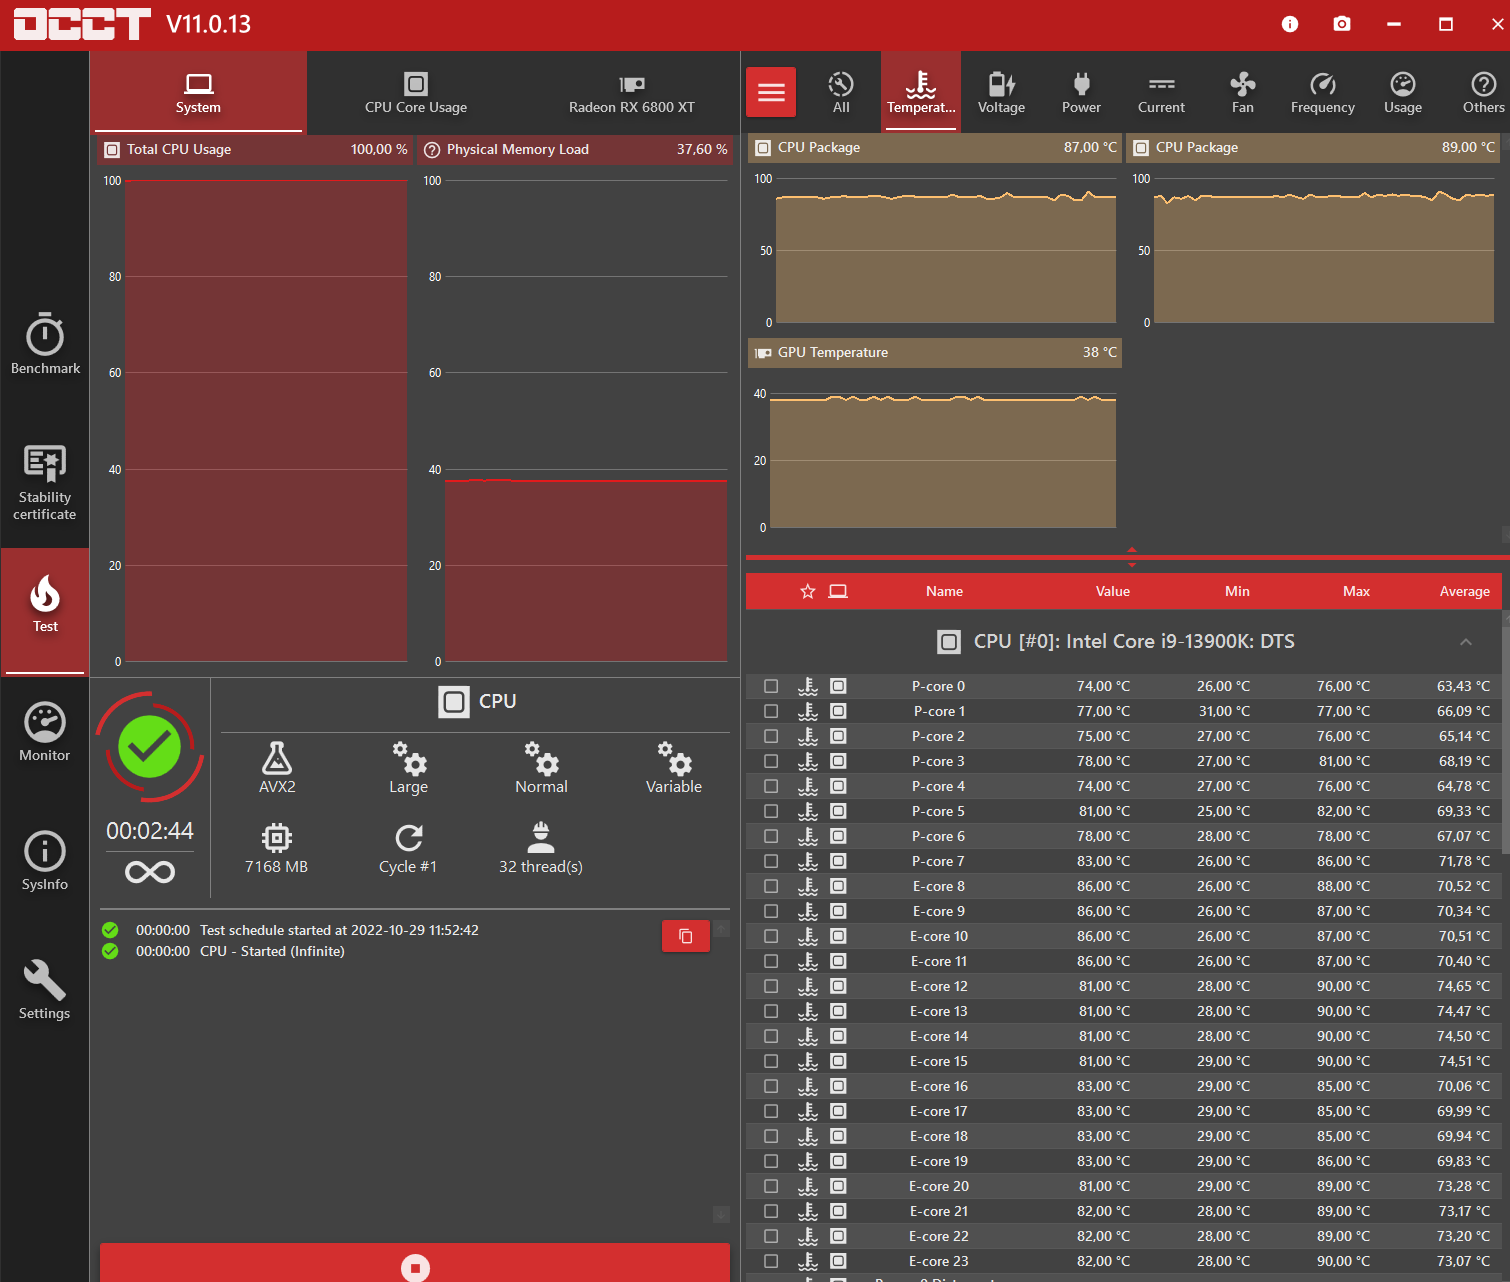The width and height of the screenshot is (1510, 1282).
Task: Stop the running CPU test
Action: coord(415,1266)
